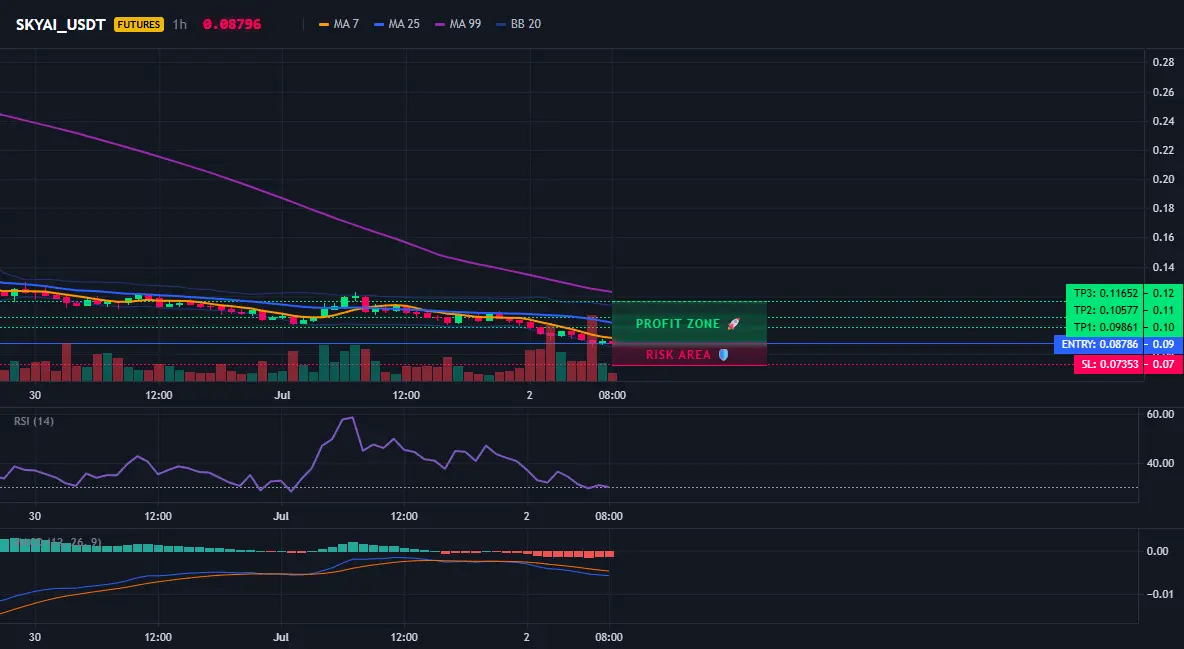Viewport: 1184px width, 649px height.
Task: Click the TP3: 0.11652 price tag
Action: coord(1105,293)
